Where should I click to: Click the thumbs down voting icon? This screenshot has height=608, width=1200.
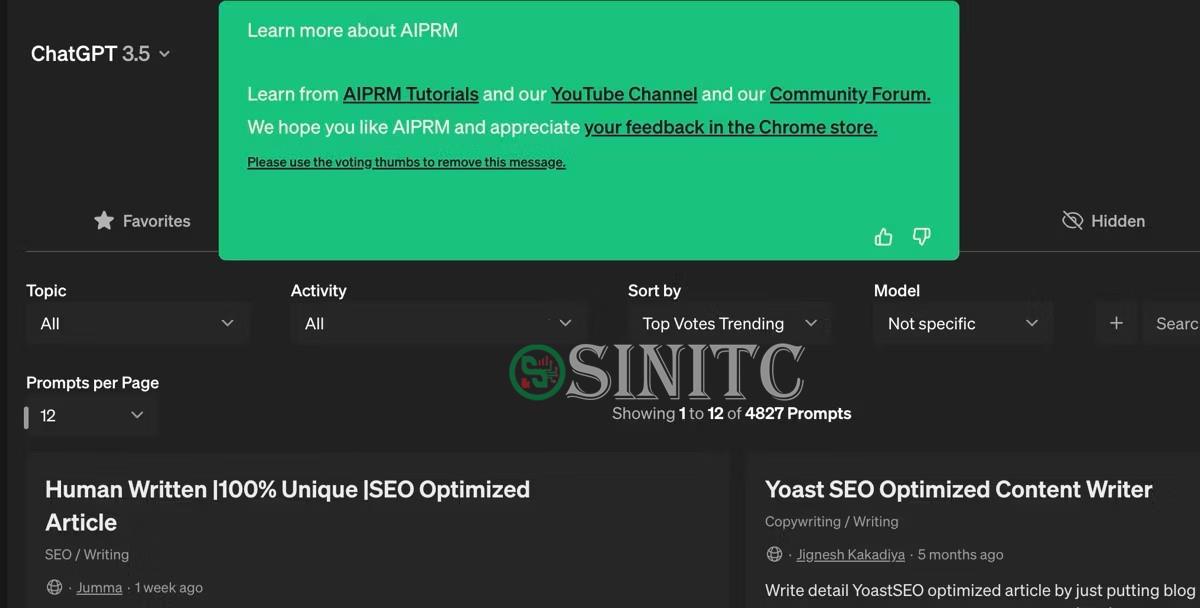[x=922, y=236]
